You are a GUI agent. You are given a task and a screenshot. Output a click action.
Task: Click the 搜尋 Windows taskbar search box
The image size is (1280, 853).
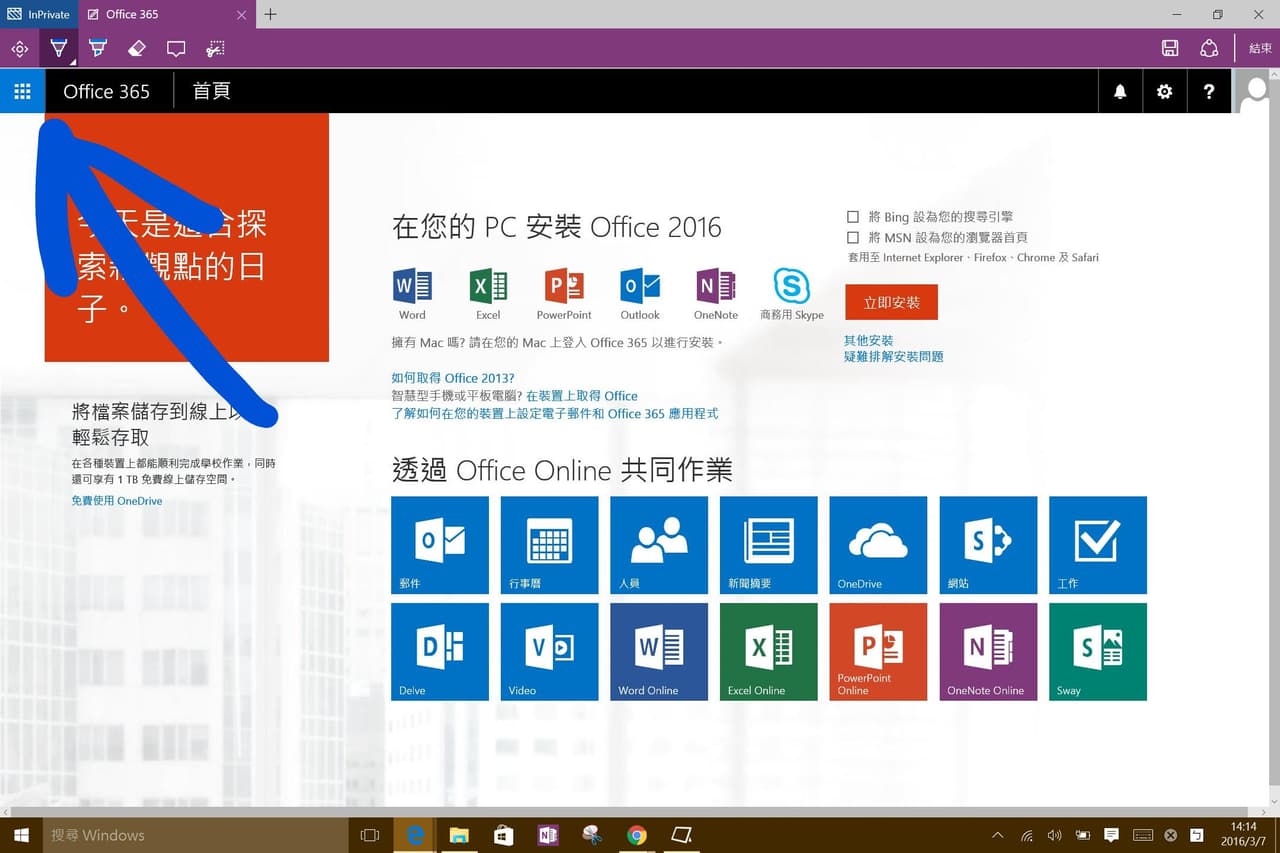coord(197,835)
